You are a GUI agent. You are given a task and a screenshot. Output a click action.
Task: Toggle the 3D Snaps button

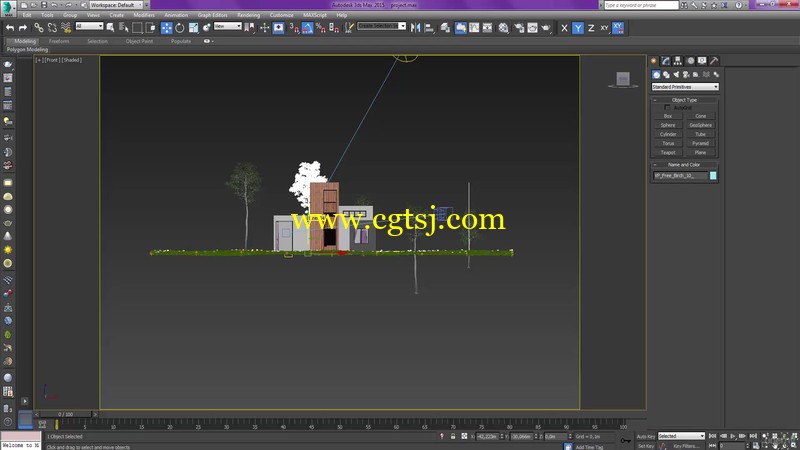point(294,28)
